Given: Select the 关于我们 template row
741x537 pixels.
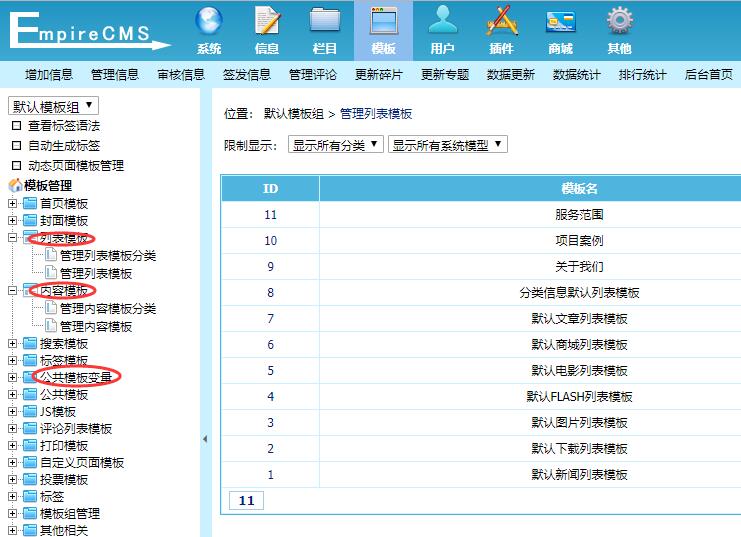Looking at the screenshot, I should 481,267.
